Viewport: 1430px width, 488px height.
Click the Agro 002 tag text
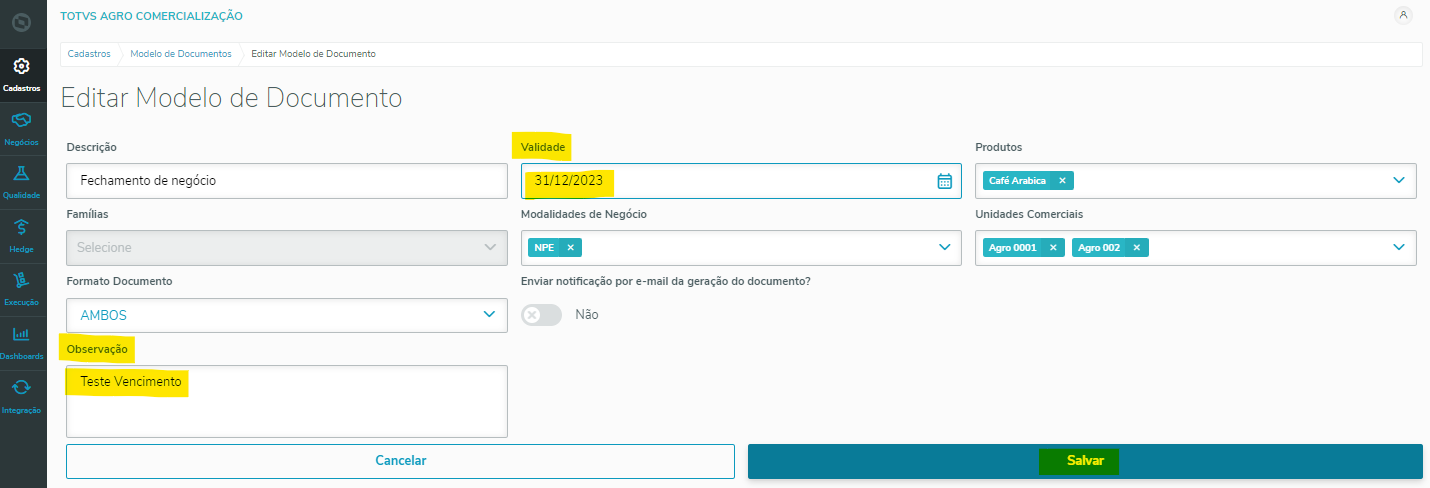coord(1100,247)
